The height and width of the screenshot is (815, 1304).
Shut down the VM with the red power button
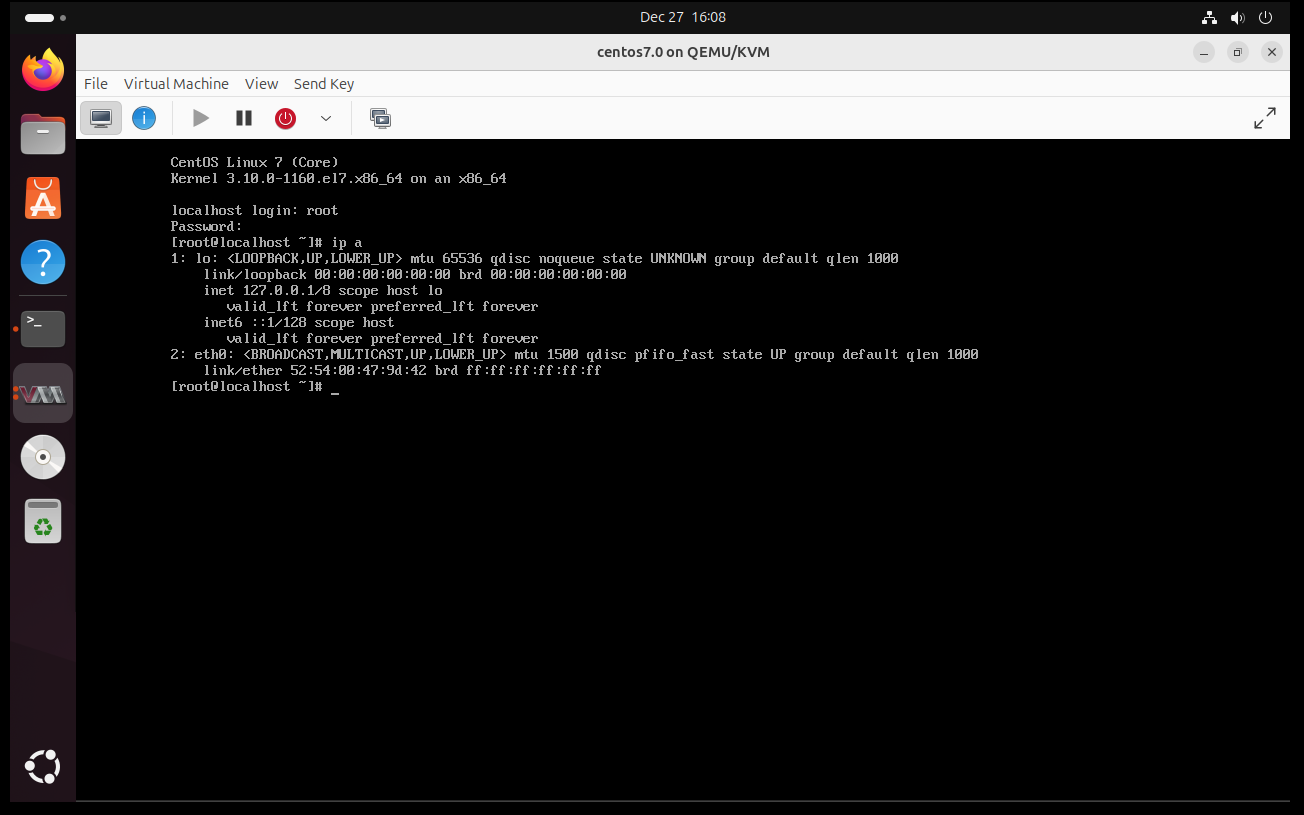tap(286, 118)
